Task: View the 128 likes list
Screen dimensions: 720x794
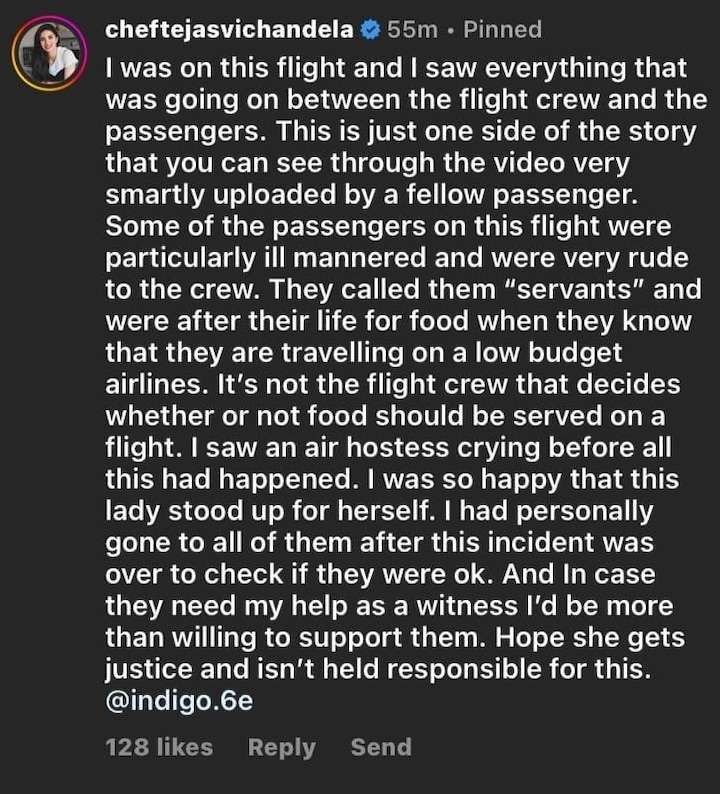Action: [x=159, y=747]
